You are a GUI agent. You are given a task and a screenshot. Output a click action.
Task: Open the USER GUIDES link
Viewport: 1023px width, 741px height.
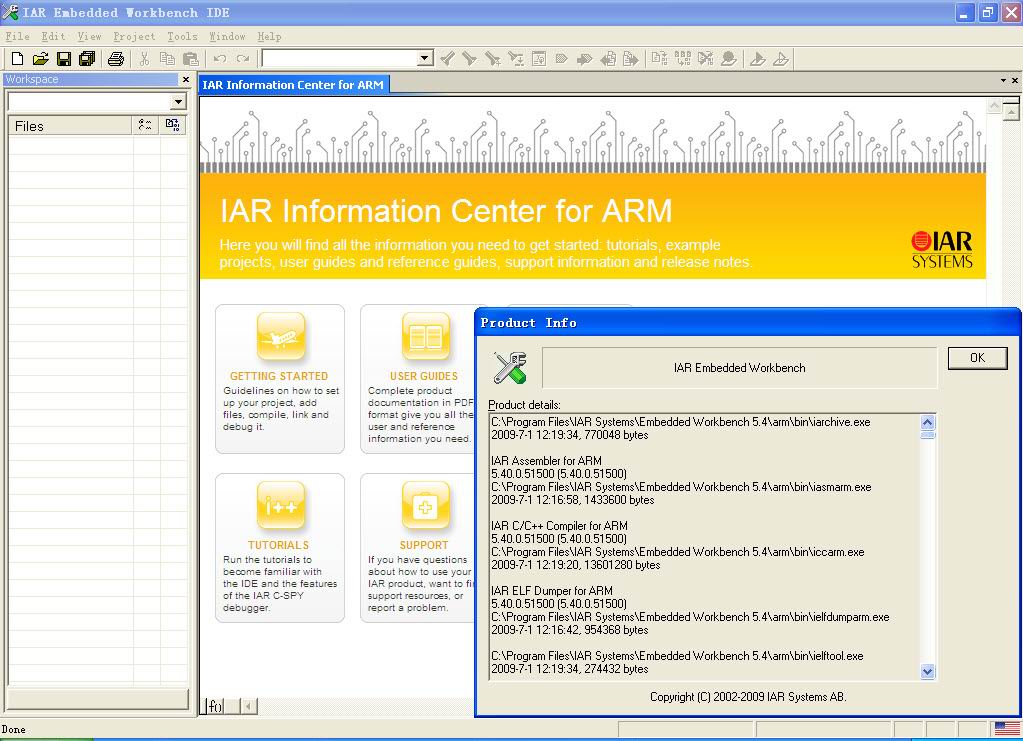pyautogui.click(x=424, y=376)
